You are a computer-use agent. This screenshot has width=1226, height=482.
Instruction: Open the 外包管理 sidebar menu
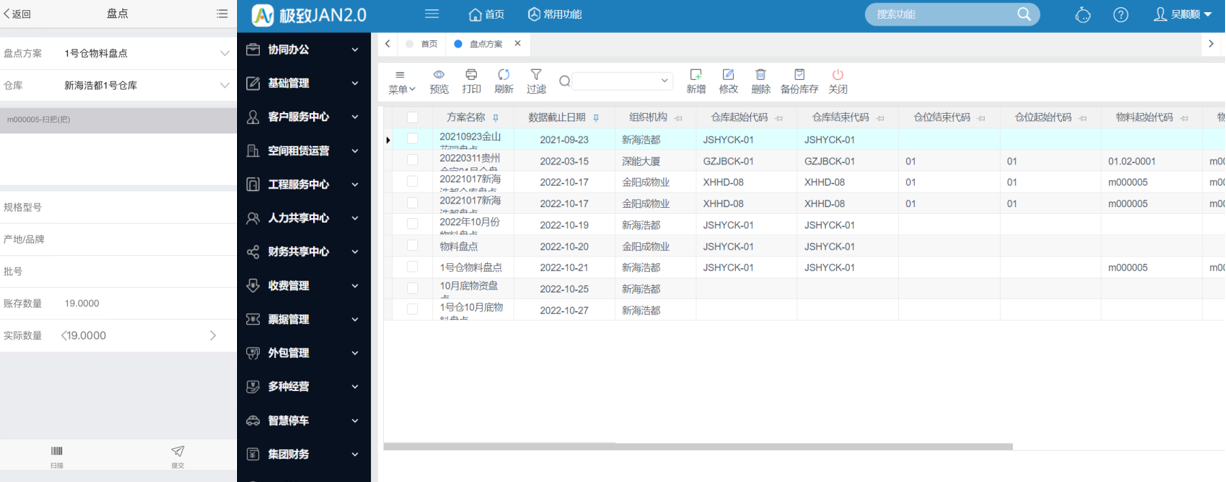(x=303, y=353)
